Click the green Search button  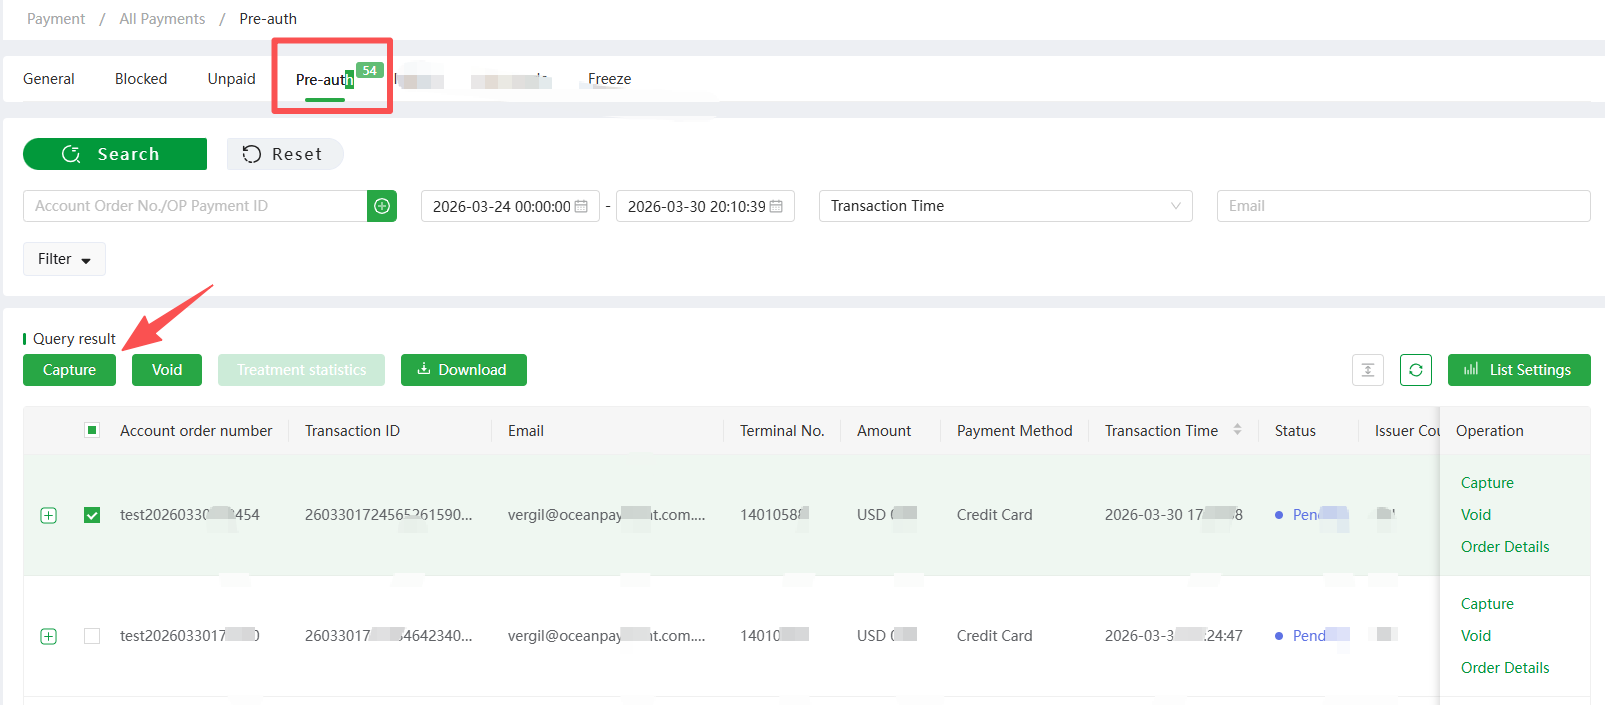pos(115,154)
